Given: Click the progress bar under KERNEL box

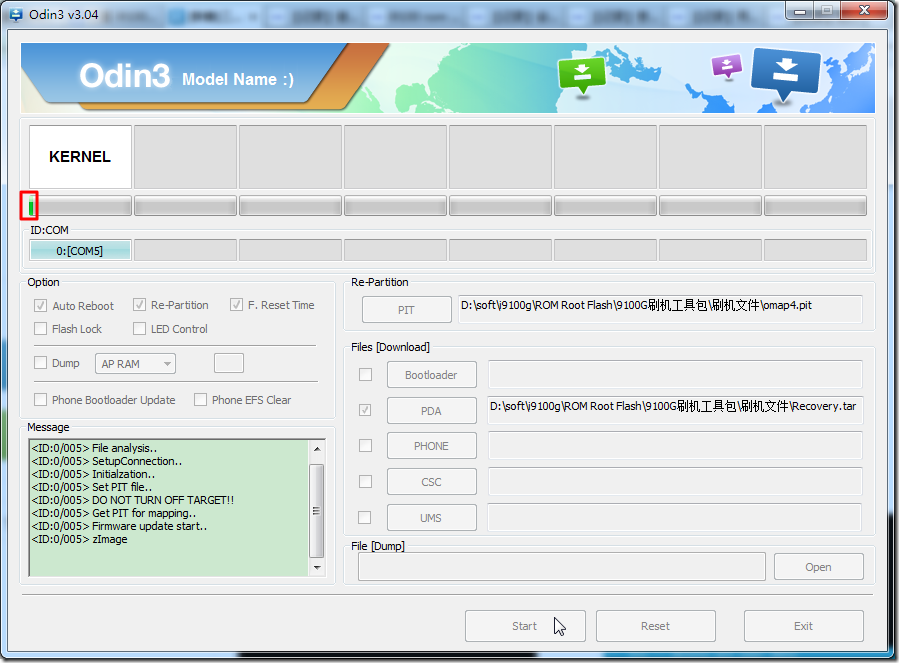Looking at the screenshot, I should coord(80,205).
